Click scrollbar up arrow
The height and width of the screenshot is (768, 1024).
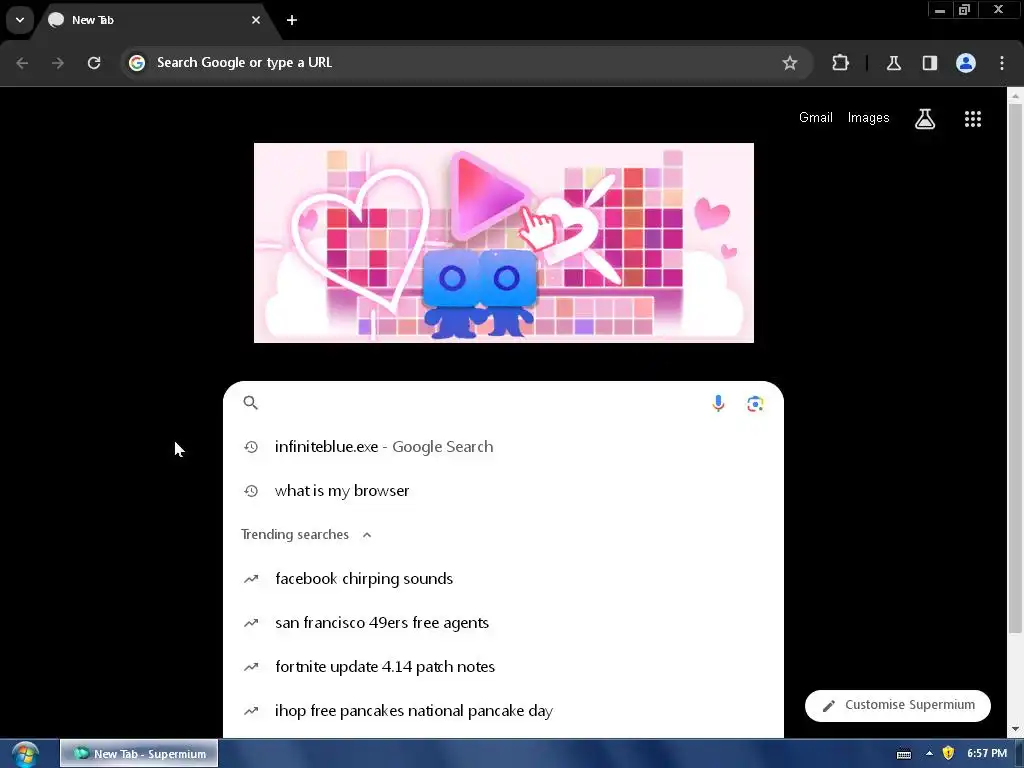(1015, 95)
